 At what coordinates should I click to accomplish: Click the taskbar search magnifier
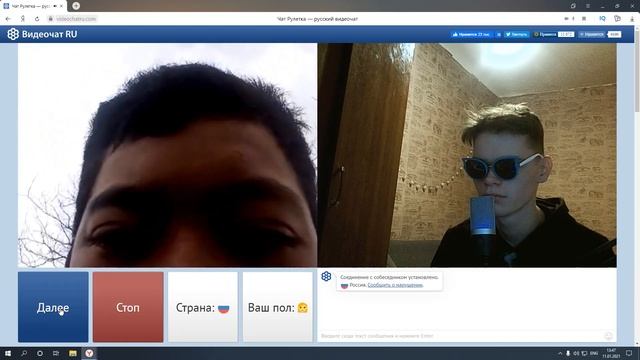(24, 353)
